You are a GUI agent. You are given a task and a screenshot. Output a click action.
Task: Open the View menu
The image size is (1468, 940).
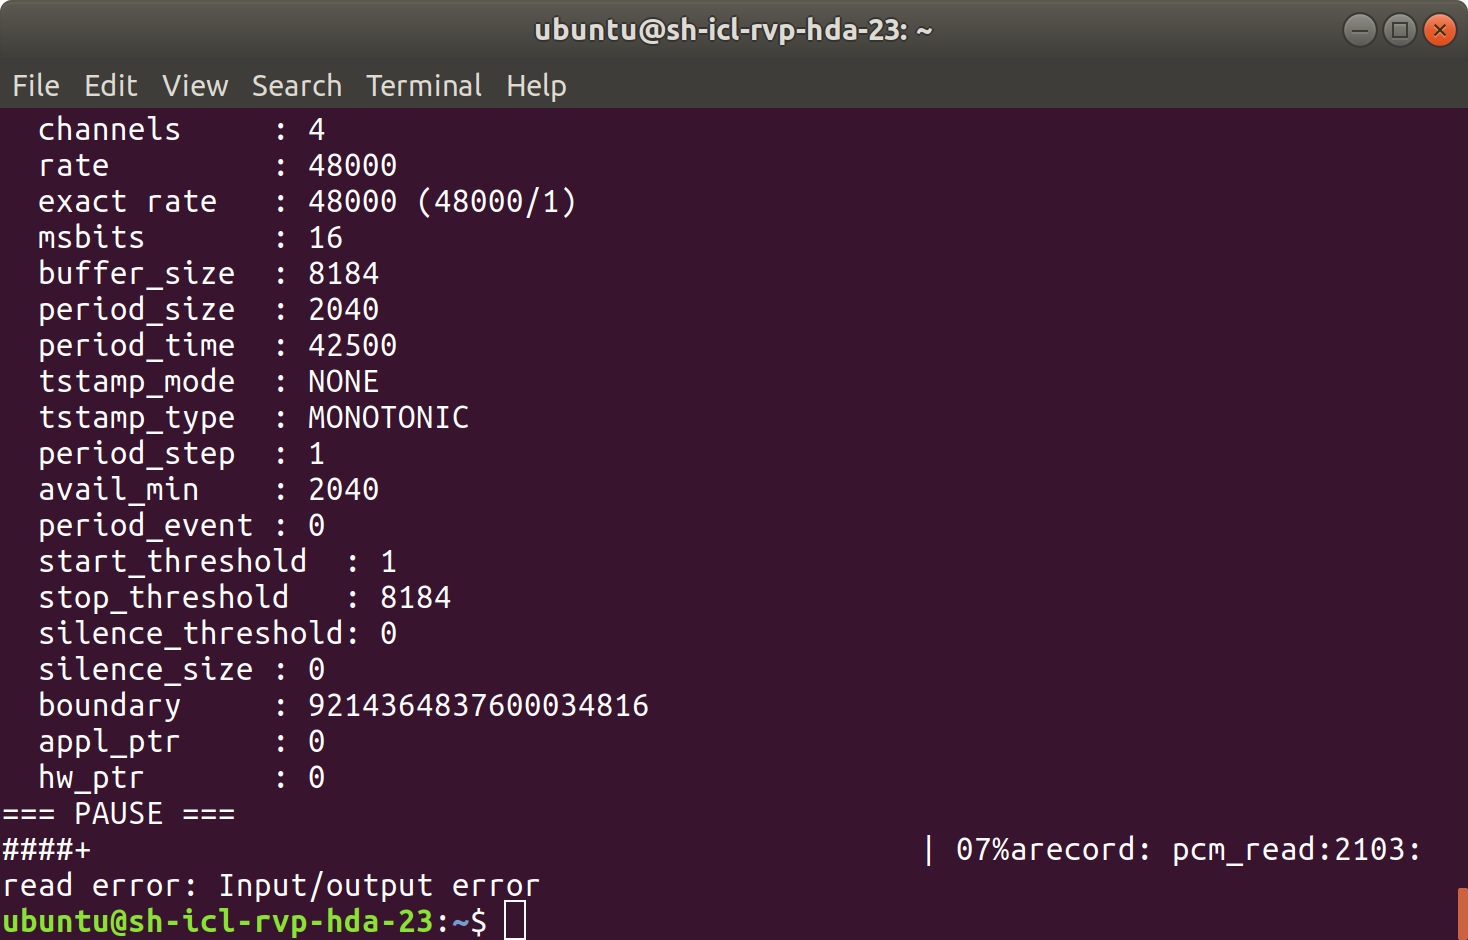tap(195, 86)
